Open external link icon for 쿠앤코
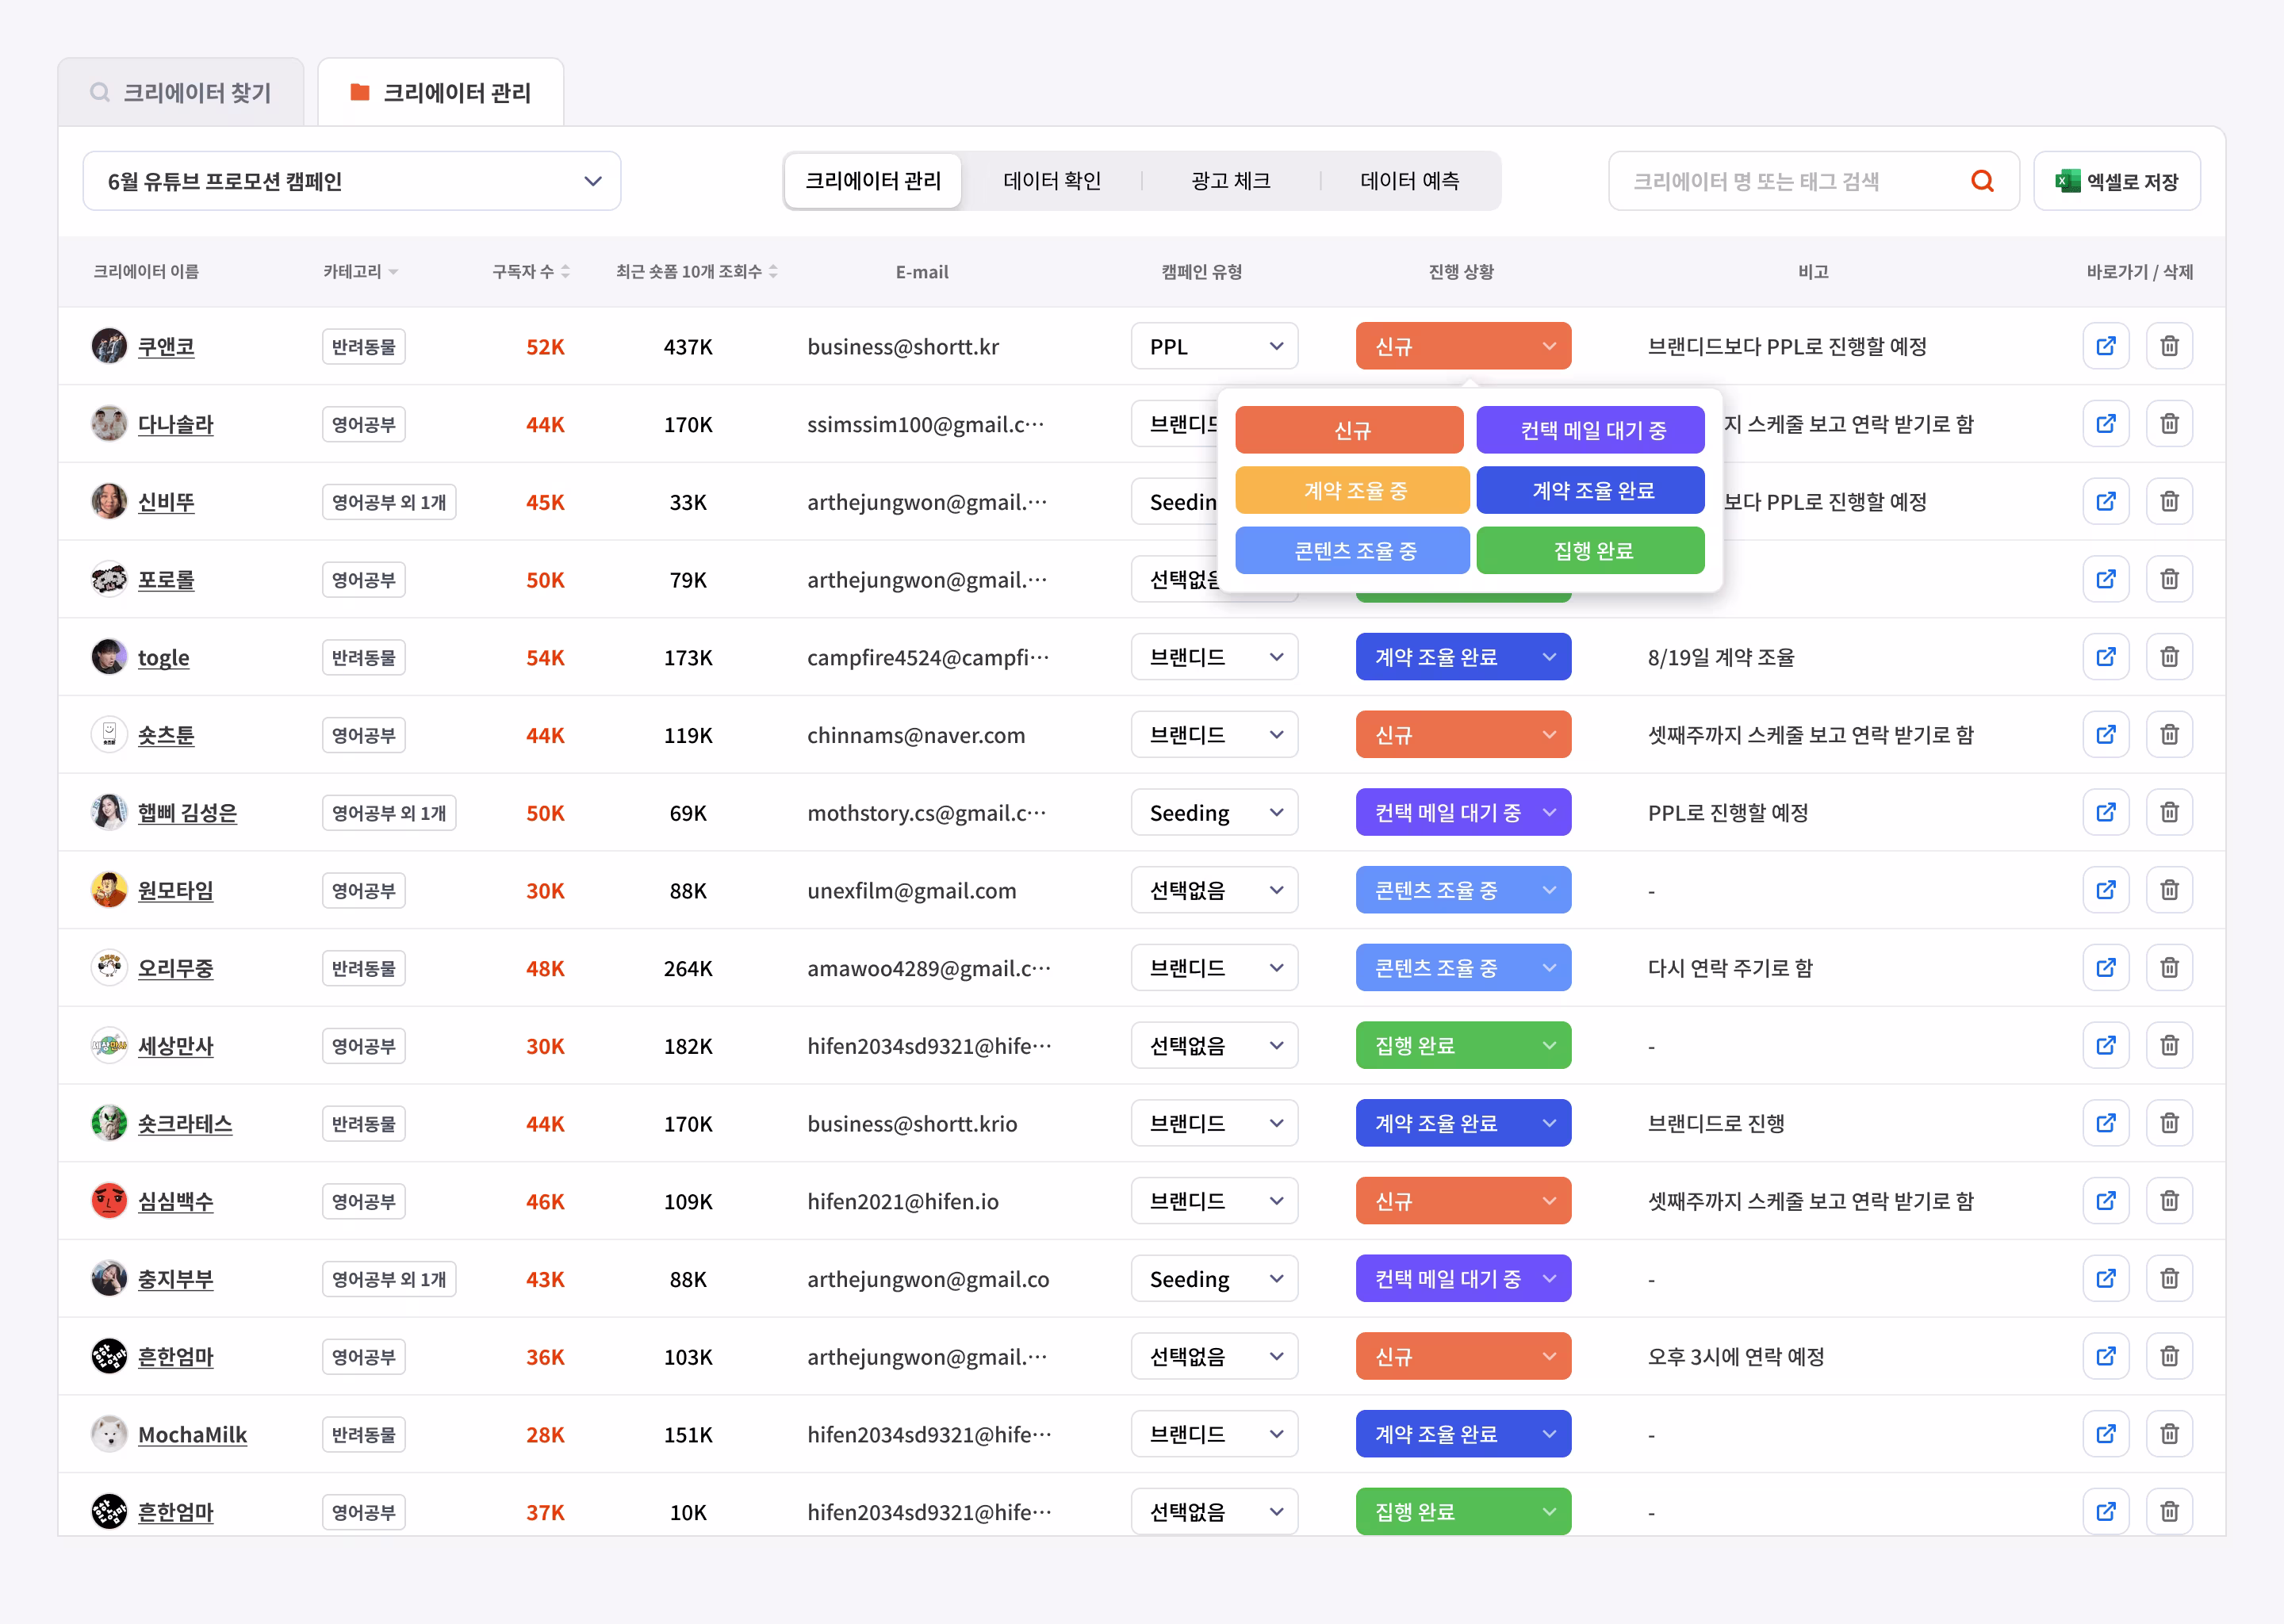This screenshot has height=1624, width=2284. [x=2105, y=346]
